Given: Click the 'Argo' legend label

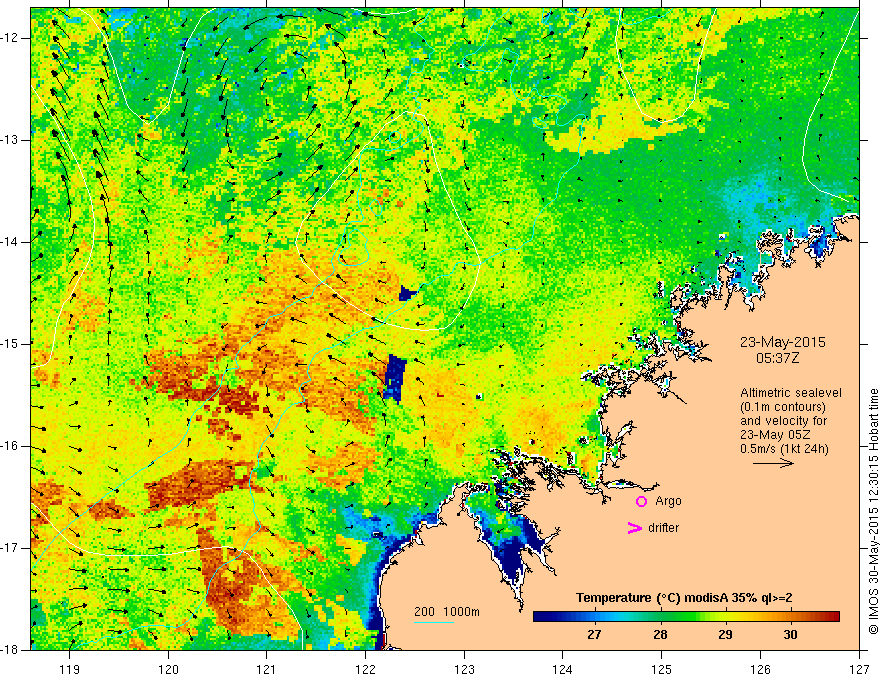Looking at the screenshot, I should coord(668,502).
